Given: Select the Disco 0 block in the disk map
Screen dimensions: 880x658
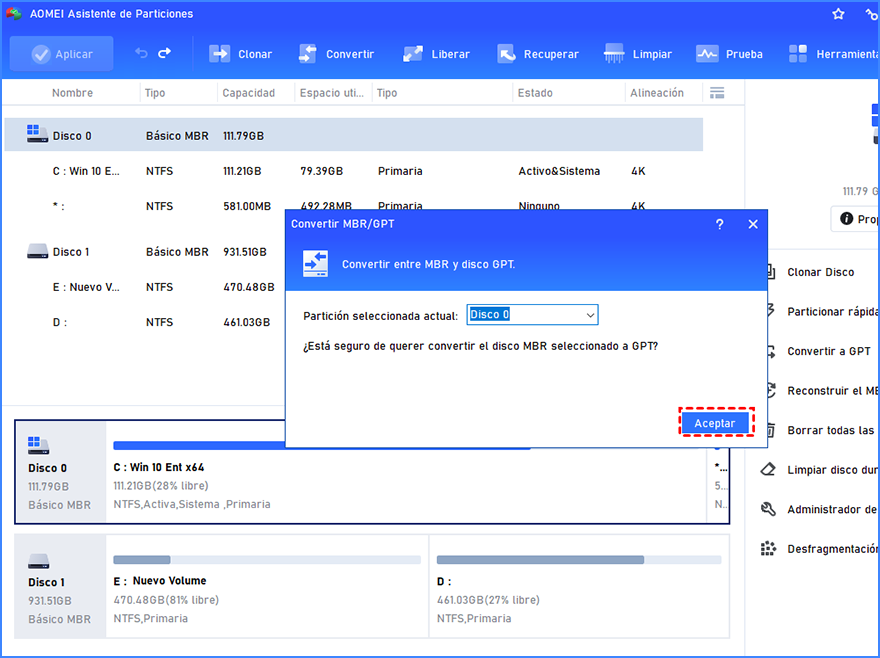Looking at the screenshot, I should (x=61, y=472).
